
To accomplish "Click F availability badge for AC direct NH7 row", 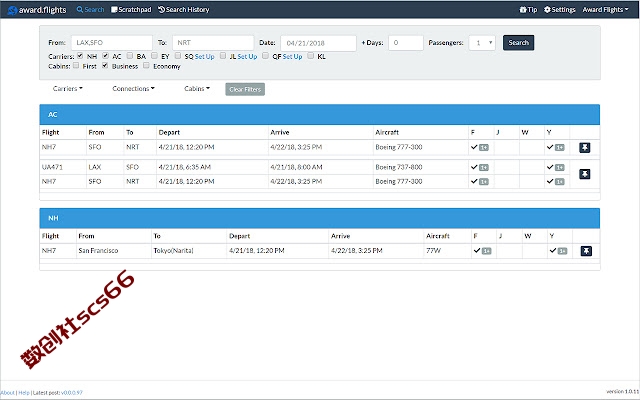I will pos(484,147).
